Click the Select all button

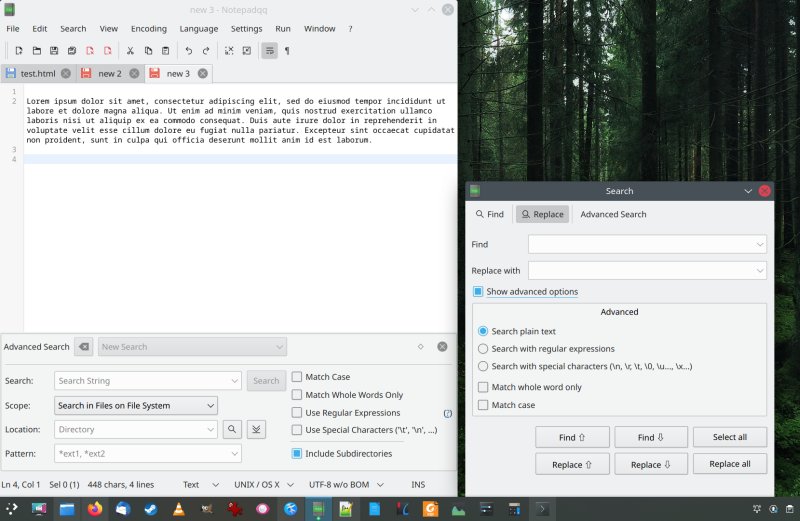click(729, 437)
